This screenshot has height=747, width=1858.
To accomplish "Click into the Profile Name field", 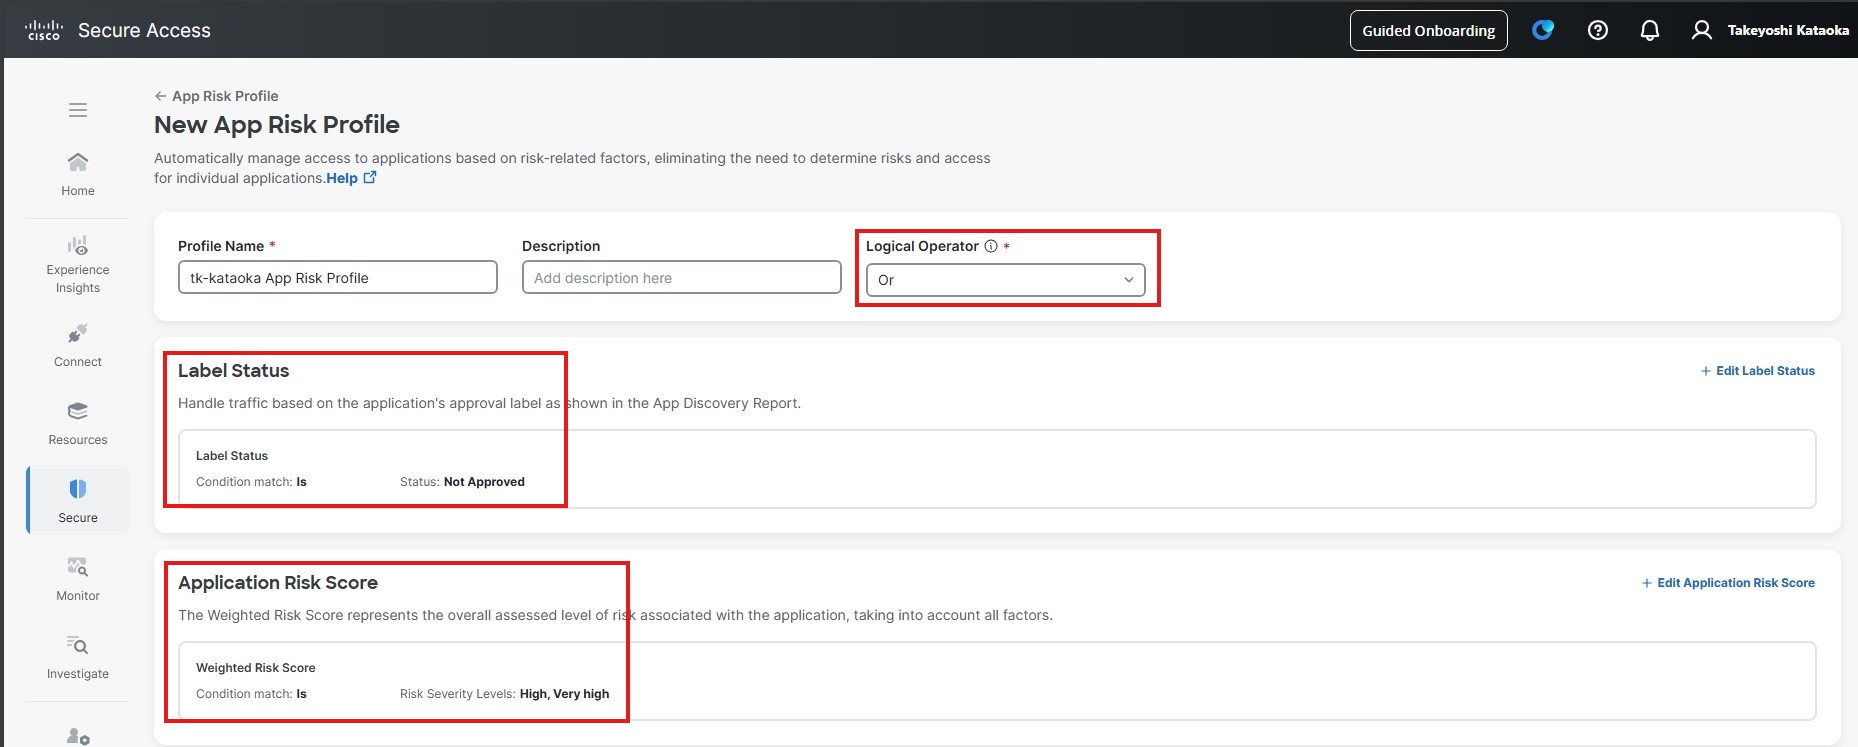I will coord(338,278).
